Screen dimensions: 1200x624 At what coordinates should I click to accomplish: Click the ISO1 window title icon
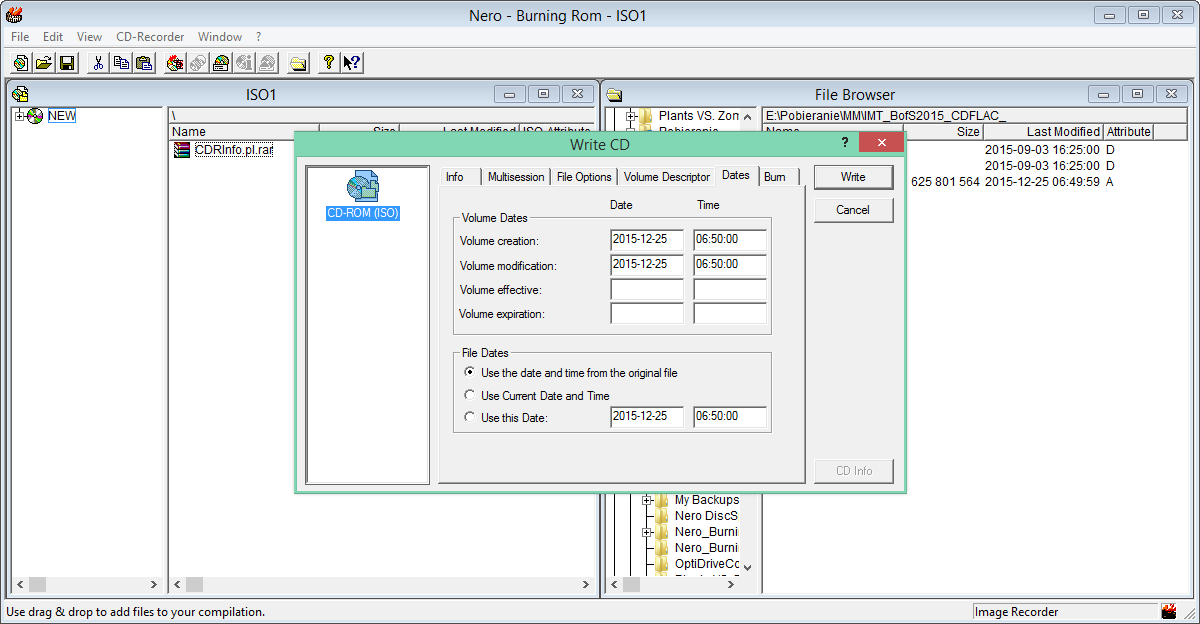[x=20, y=95]
